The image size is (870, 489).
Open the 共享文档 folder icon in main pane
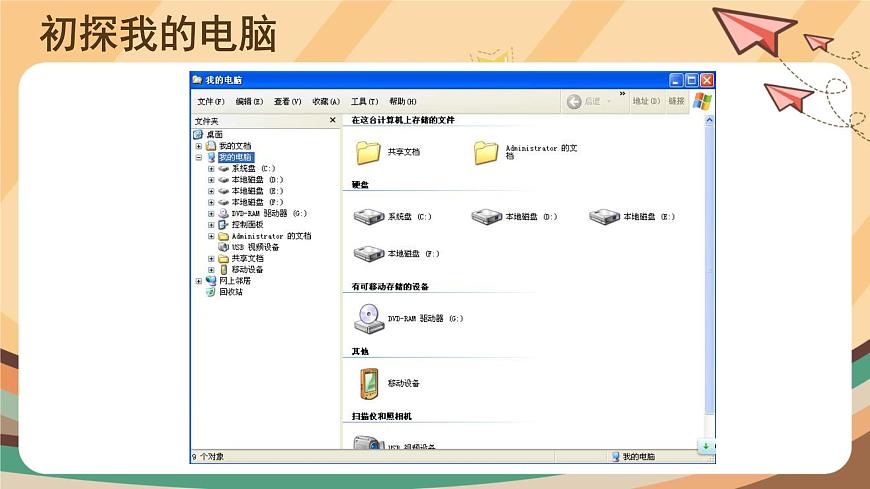point(368,153)
